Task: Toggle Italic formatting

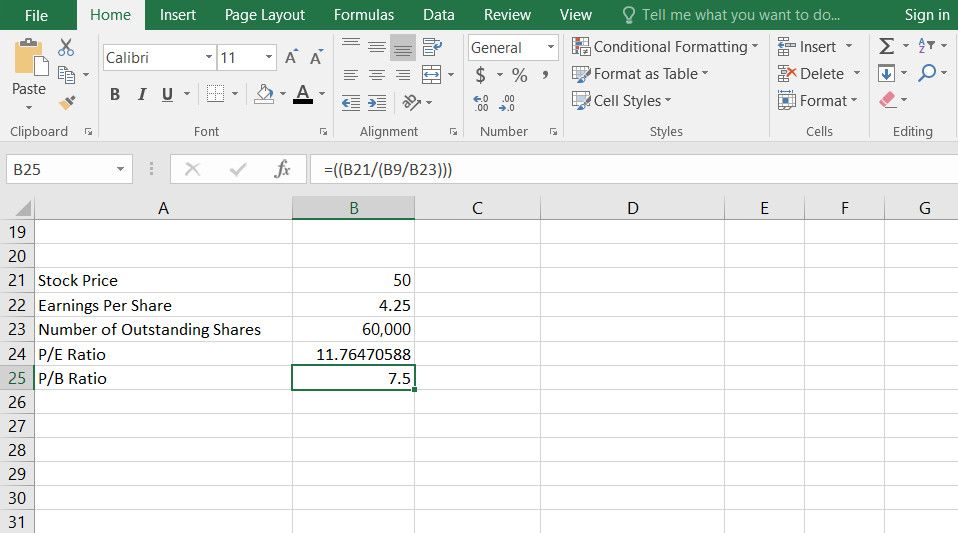Action: tap(141, 94)
